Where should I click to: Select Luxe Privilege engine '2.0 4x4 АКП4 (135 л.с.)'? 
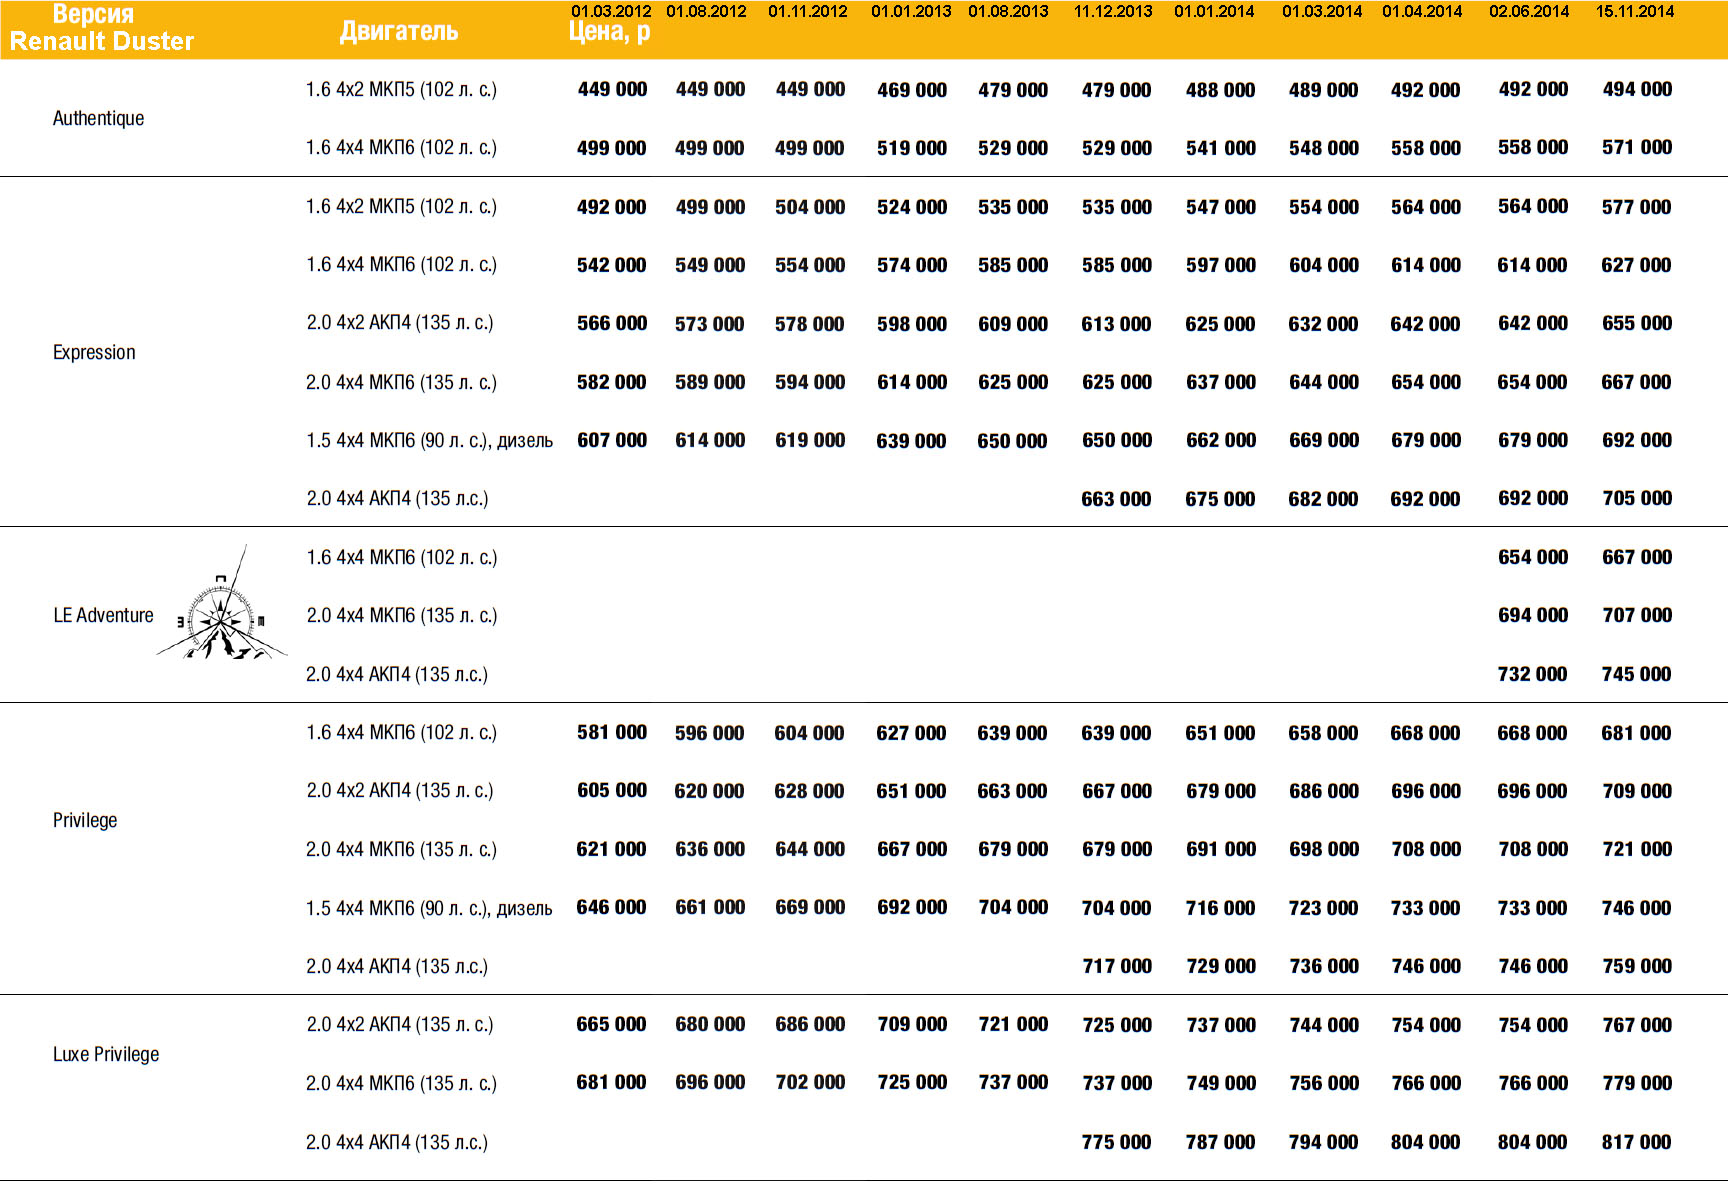[x=397, y=1142]
